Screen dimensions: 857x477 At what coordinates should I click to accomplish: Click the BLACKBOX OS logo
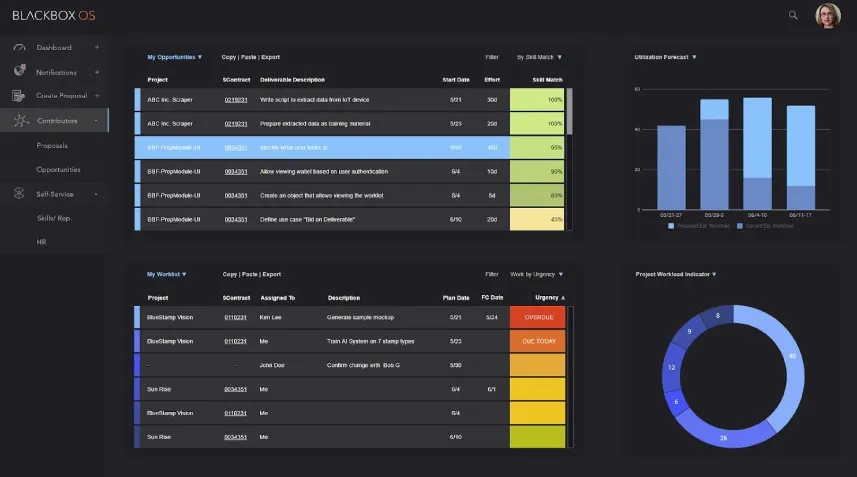coord(54,15)
